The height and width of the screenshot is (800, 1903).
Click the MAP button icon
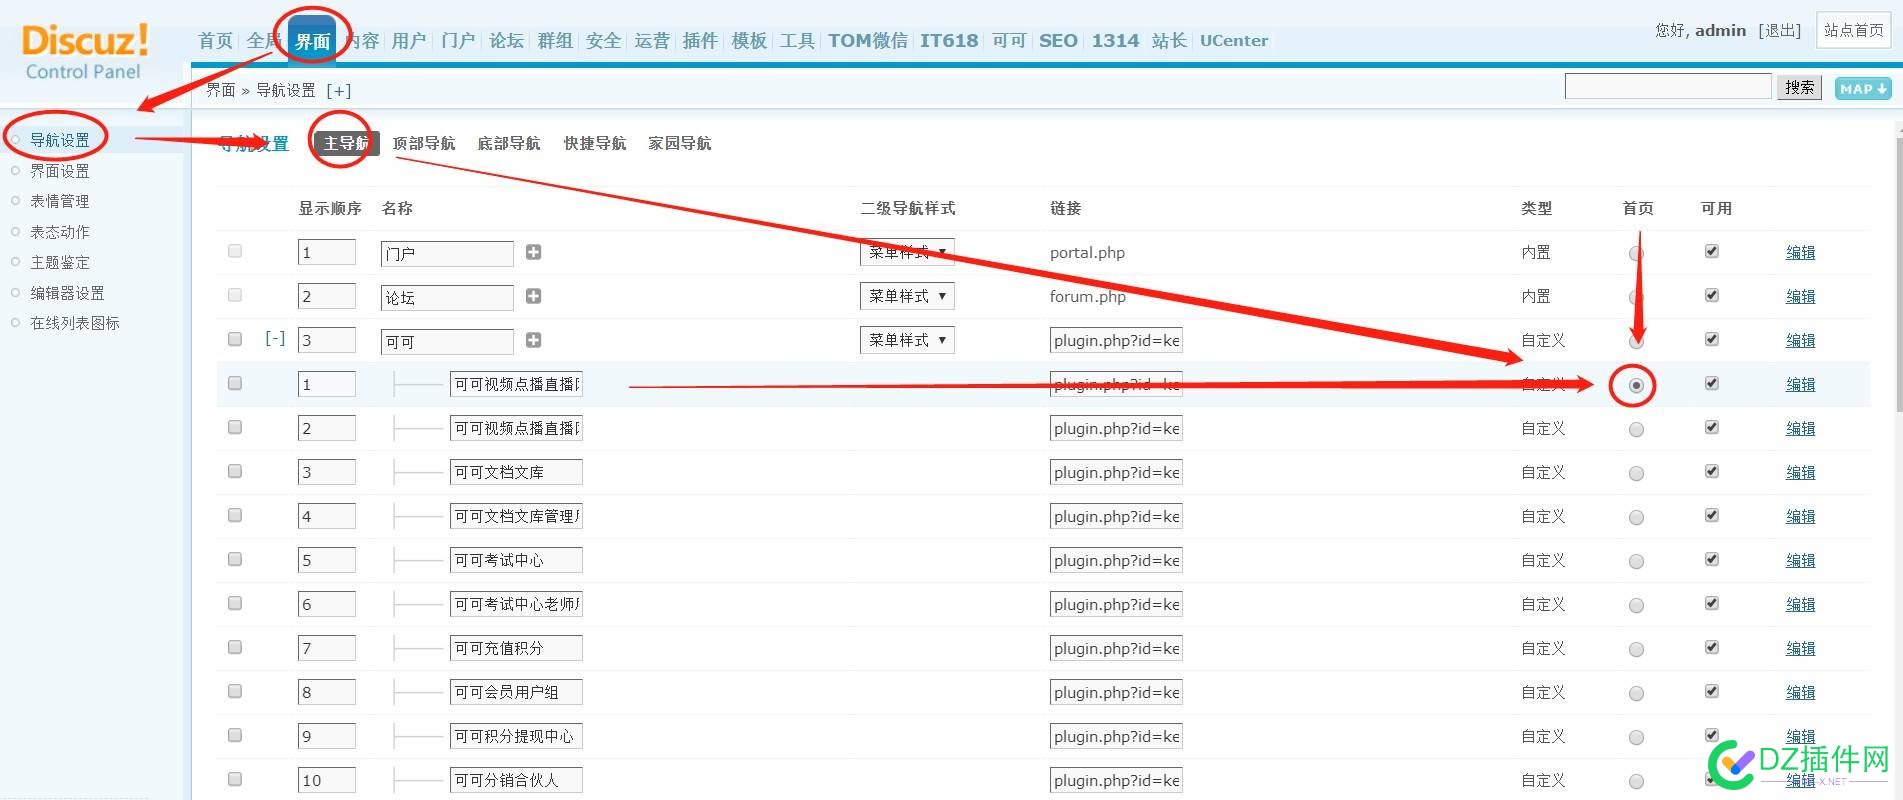1863,88
